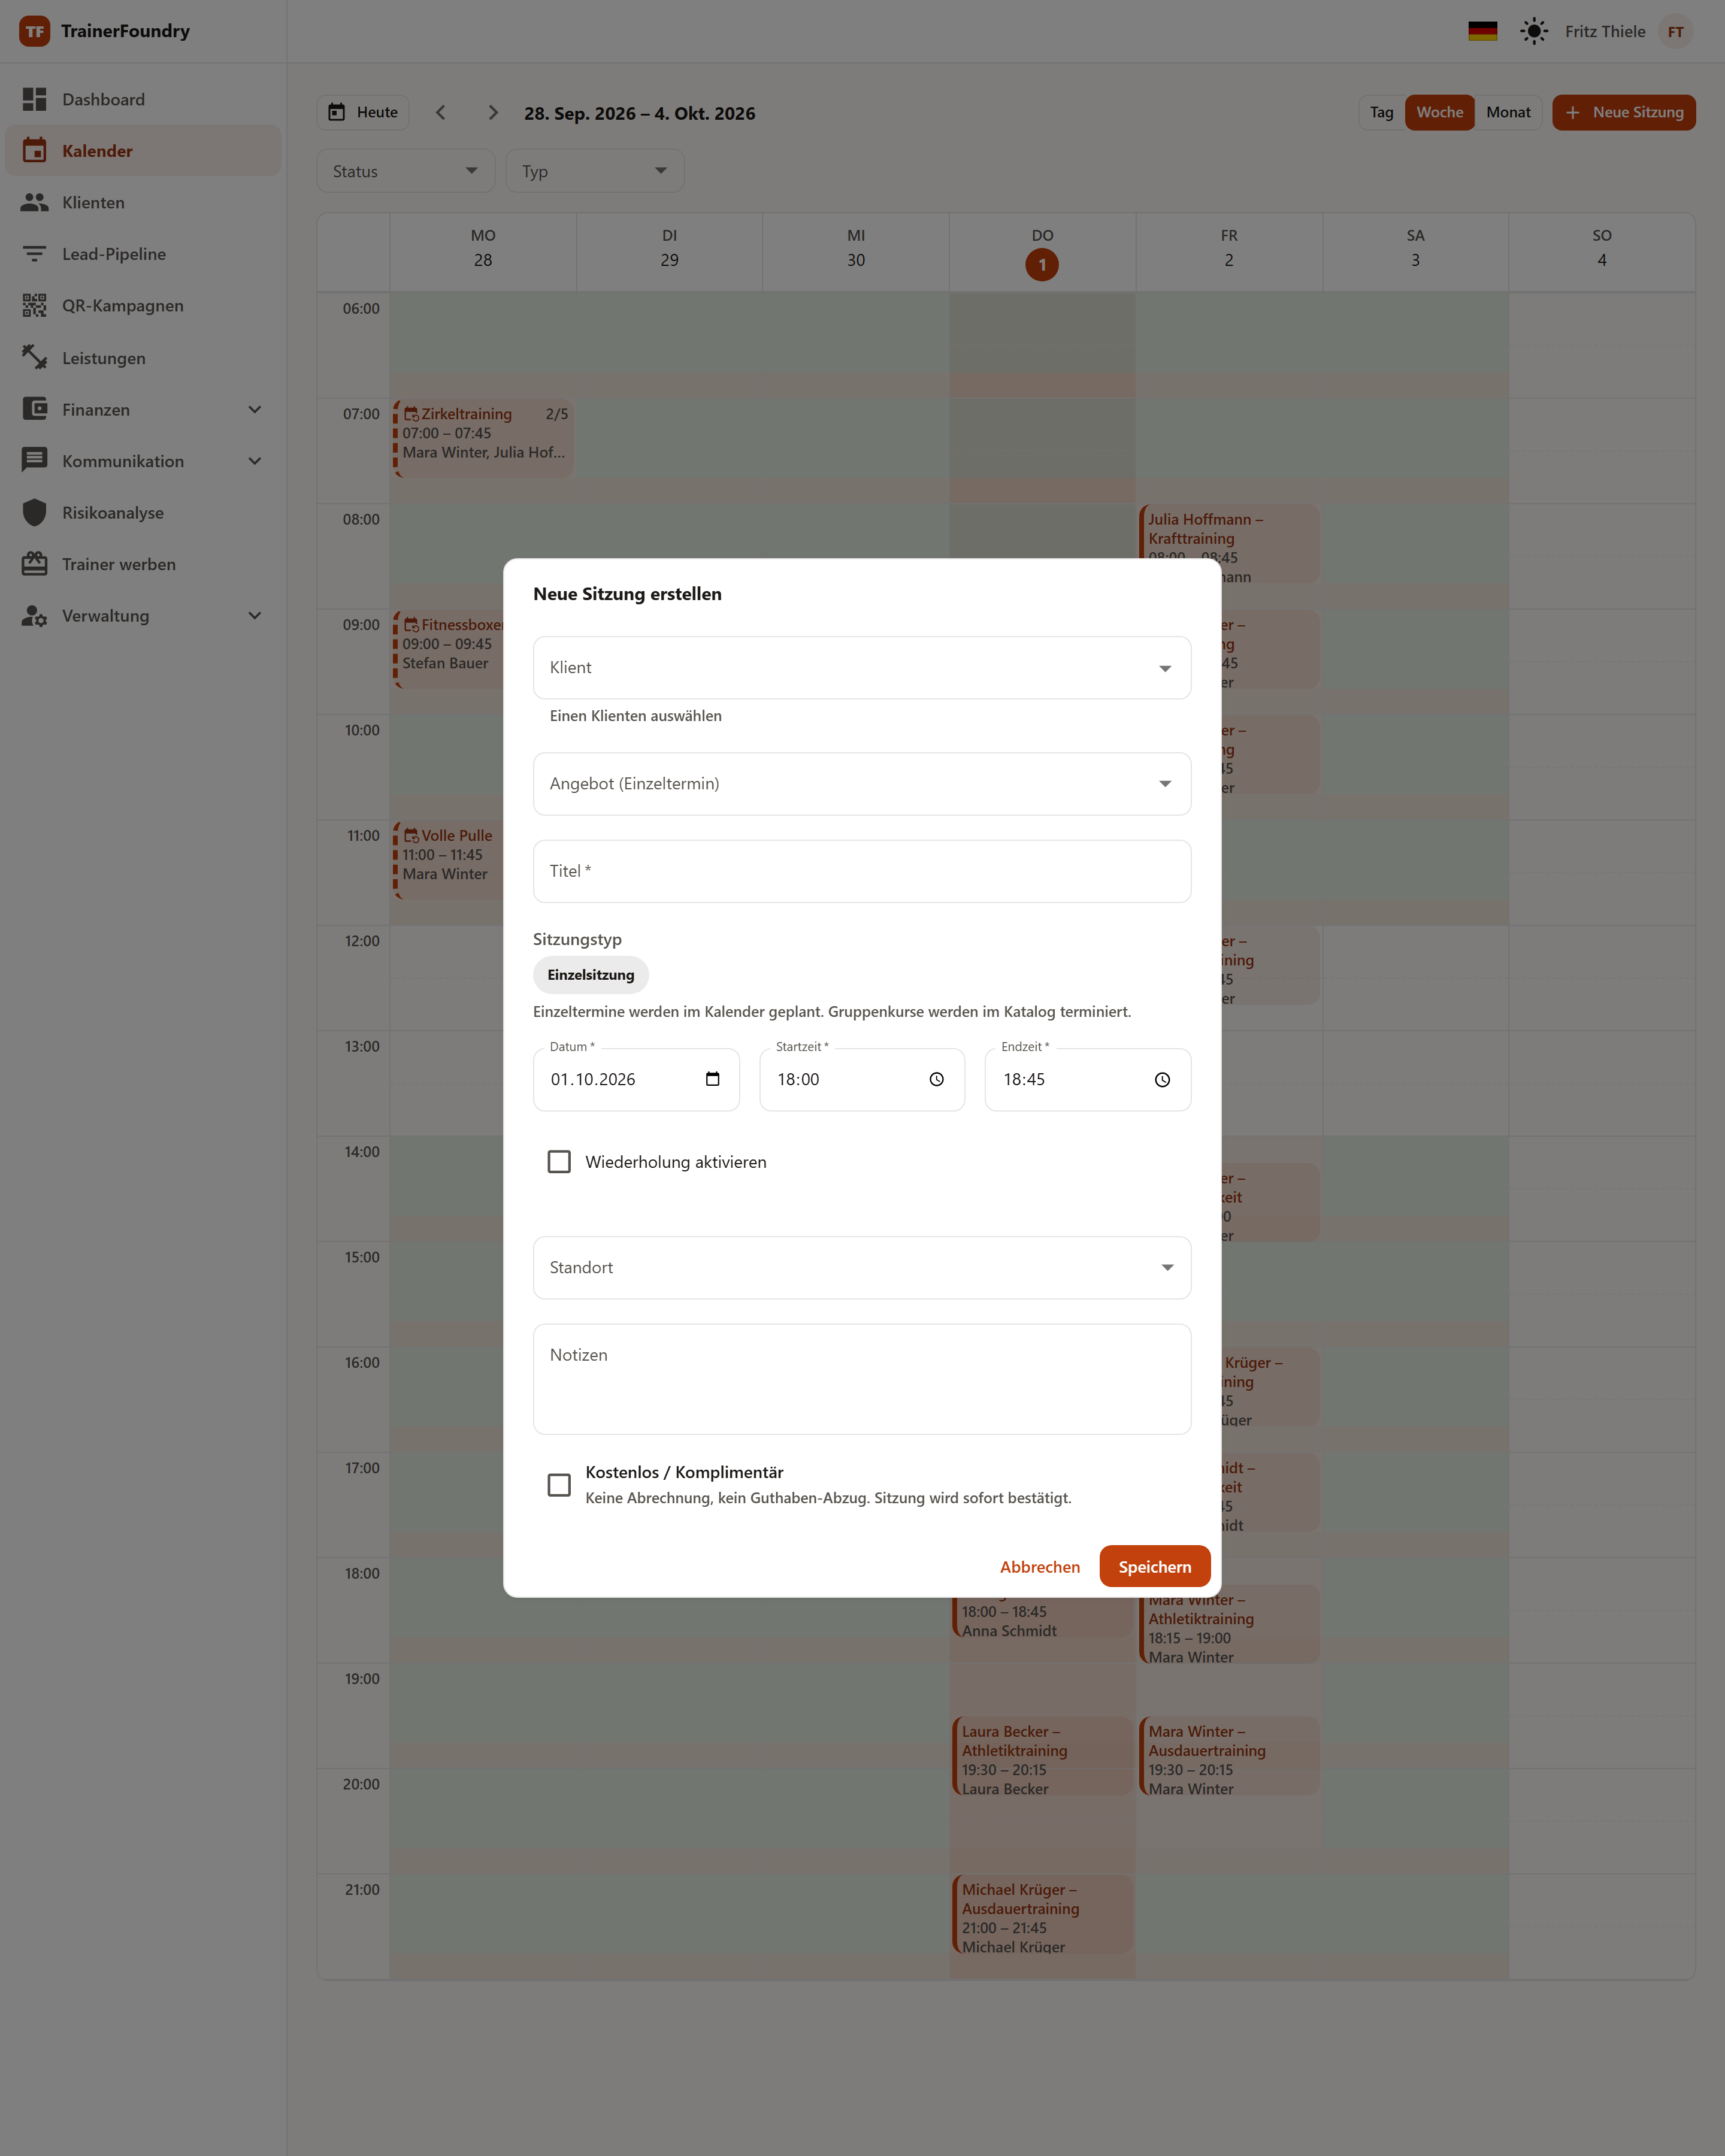
Task: Click the Trainer werben gift icon
Action: pos(35,564)
